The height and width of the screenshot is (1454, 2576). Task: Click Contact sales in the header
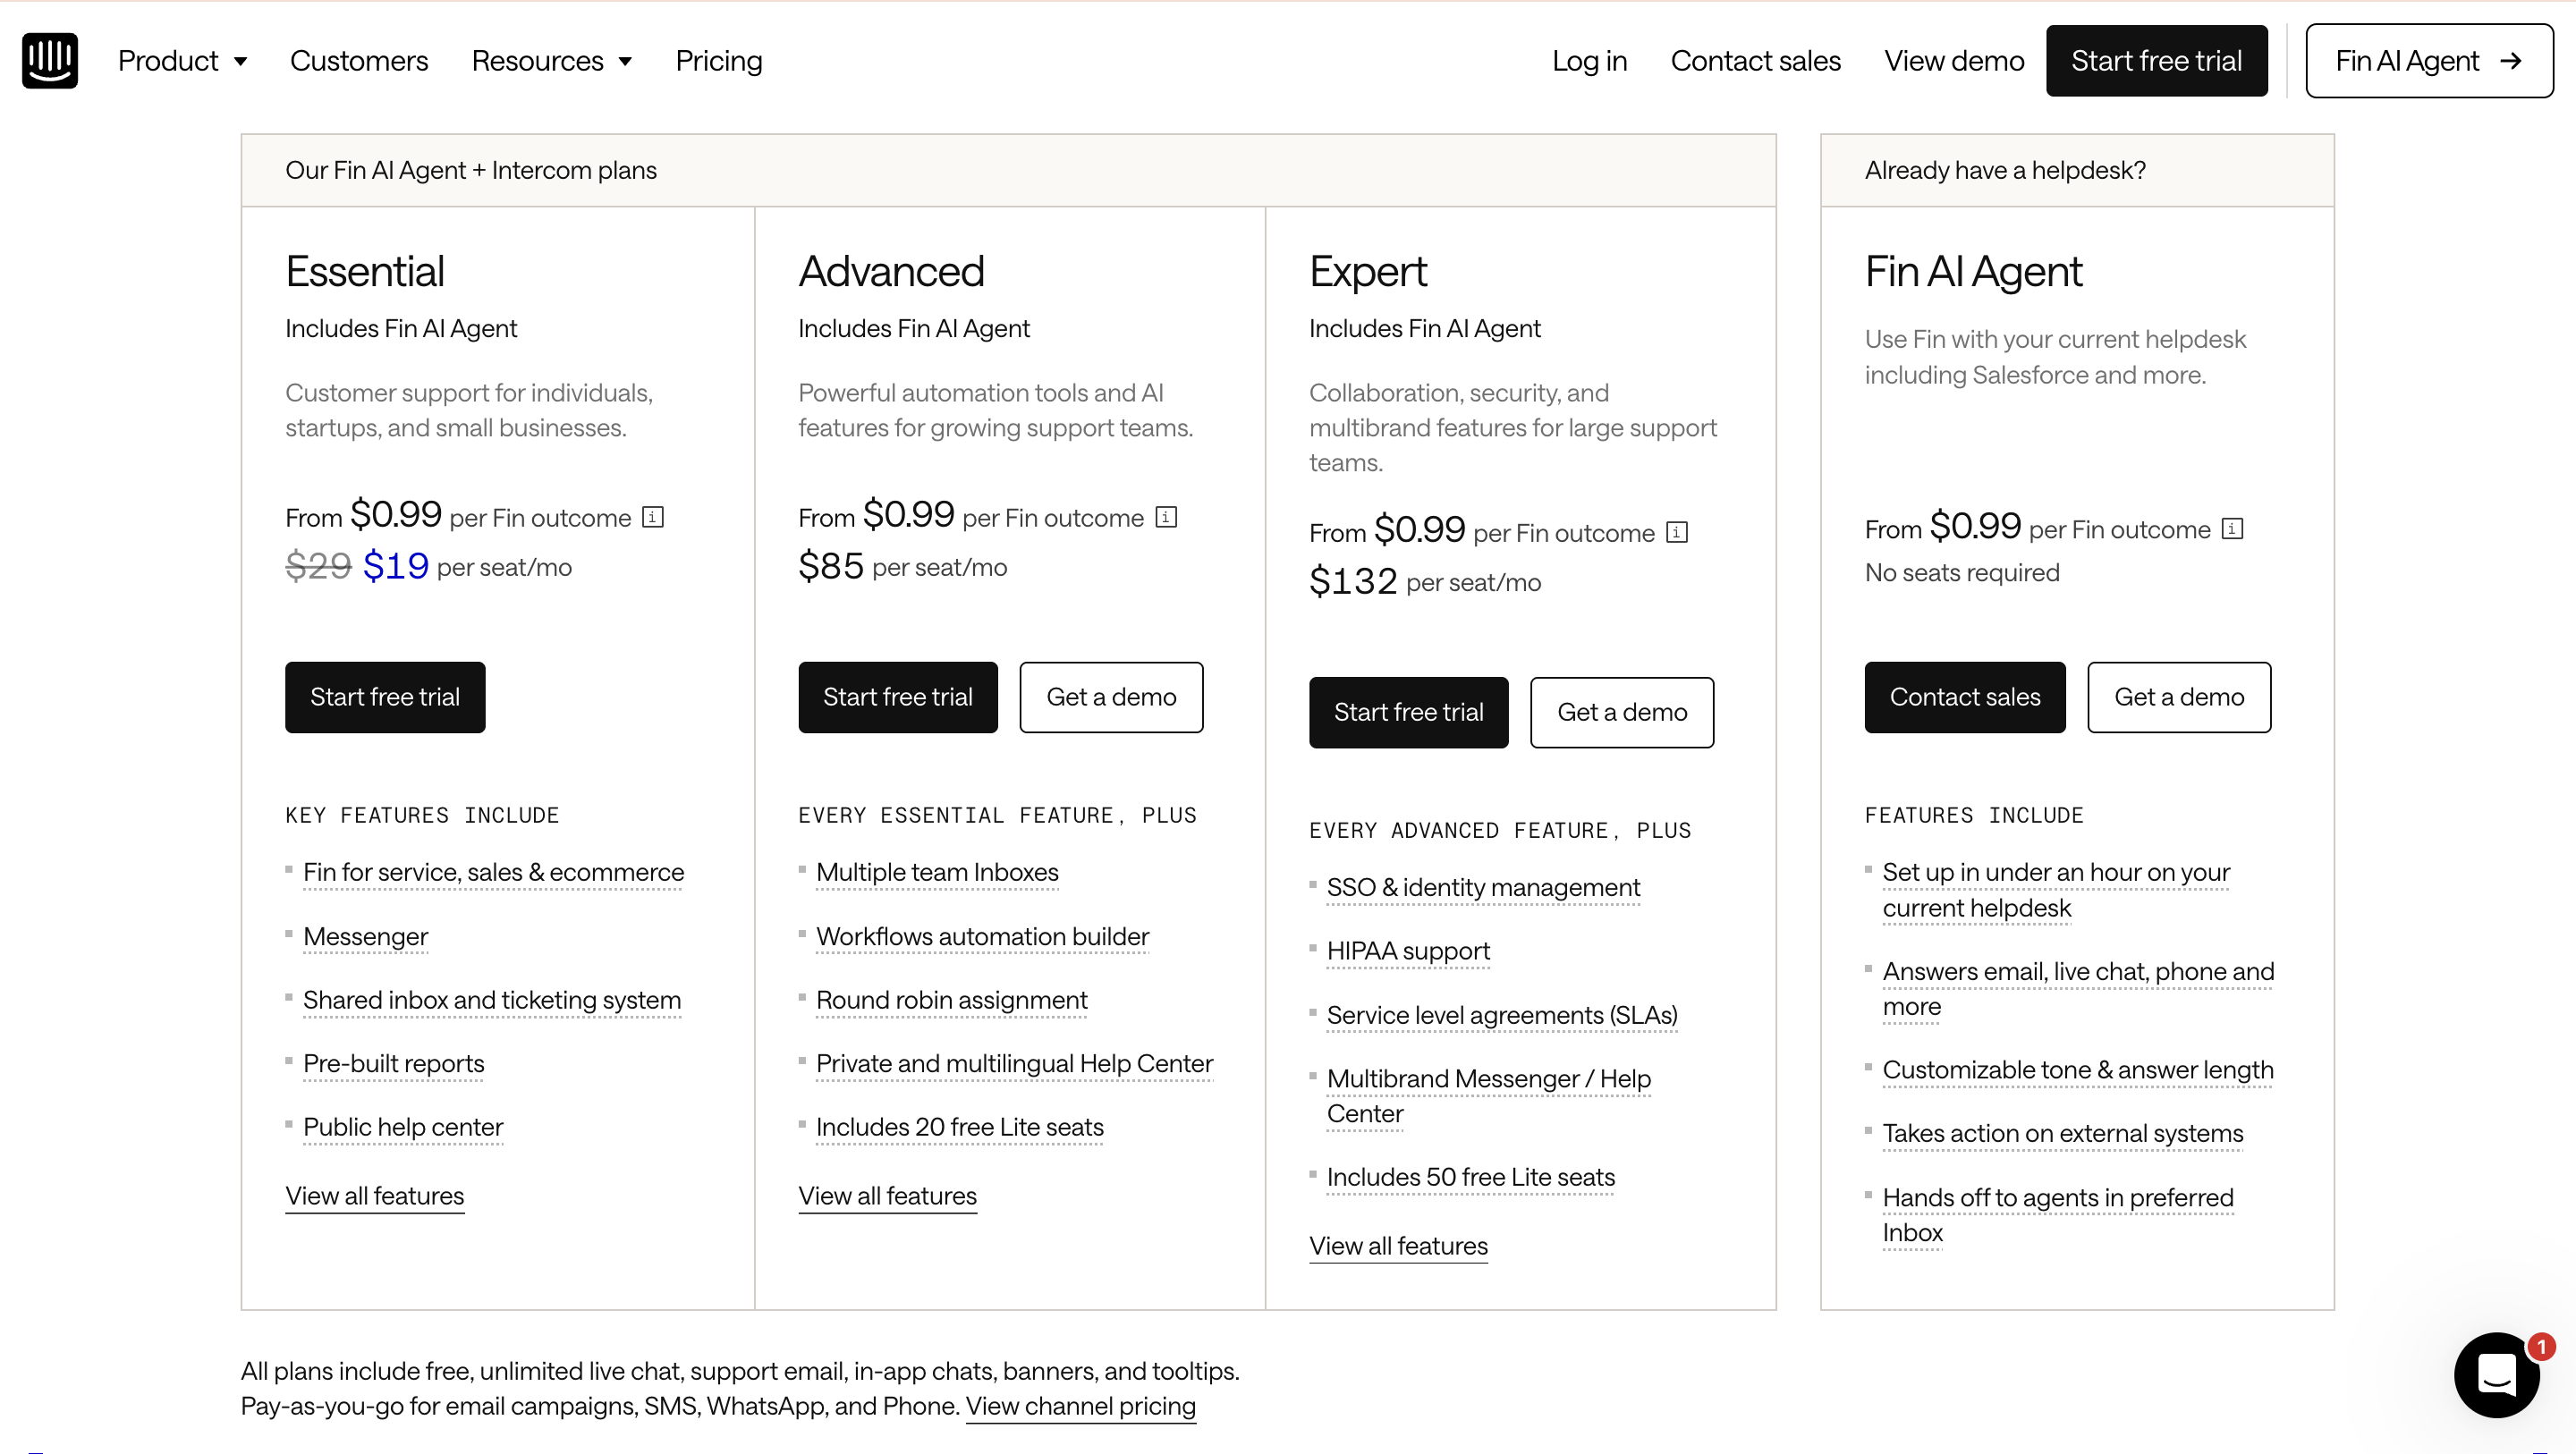pos(1755,61)
